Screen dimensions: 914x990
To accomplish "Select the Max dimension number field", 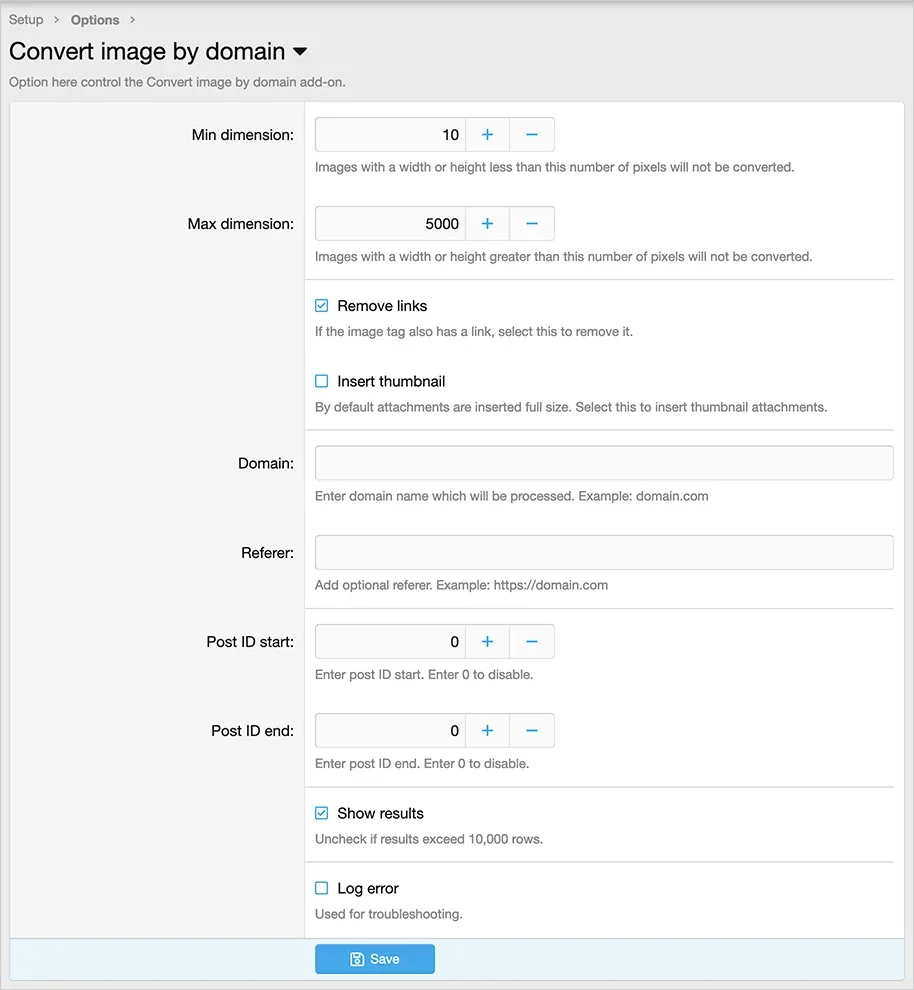I will pos(391,224).
